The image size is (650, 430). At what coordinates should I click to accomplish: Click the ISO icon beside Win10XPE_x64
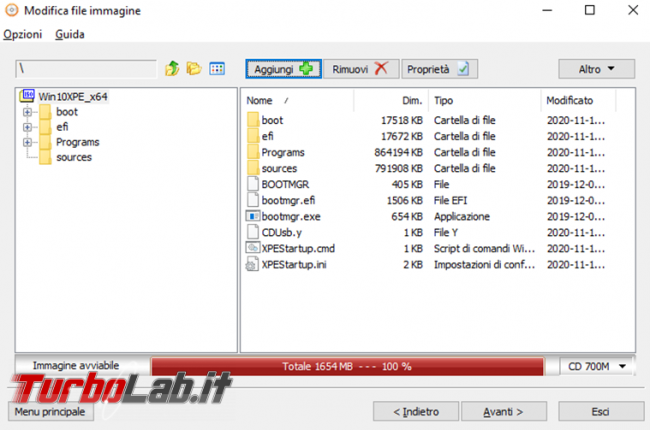[27, 96]
